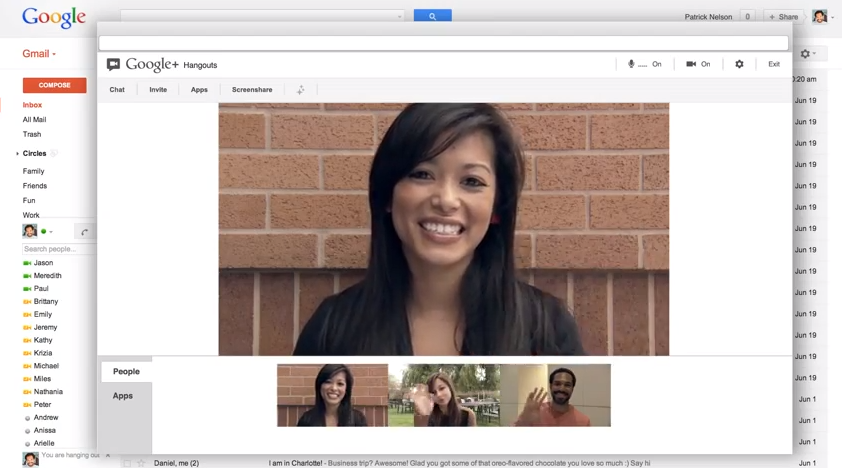Open the Trash folder
The width and height of the screenshot is (842, 468).
32,134
